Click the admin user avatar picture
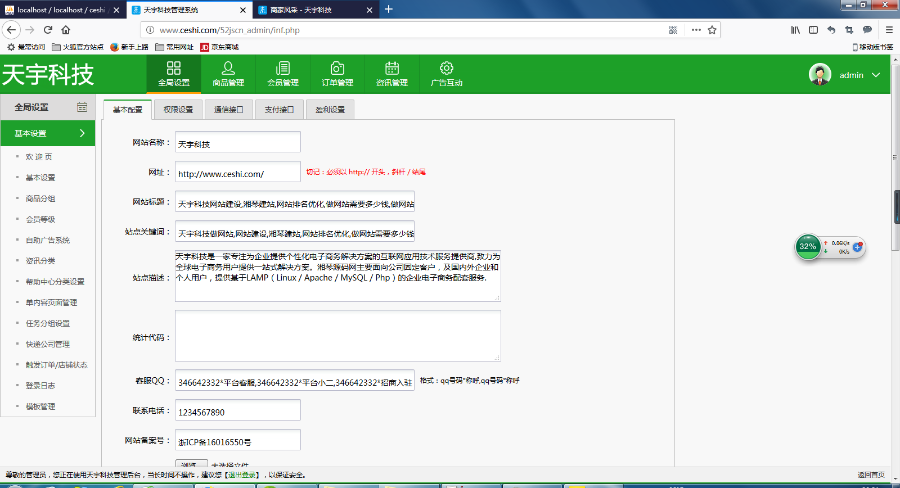 pos(820,75)
